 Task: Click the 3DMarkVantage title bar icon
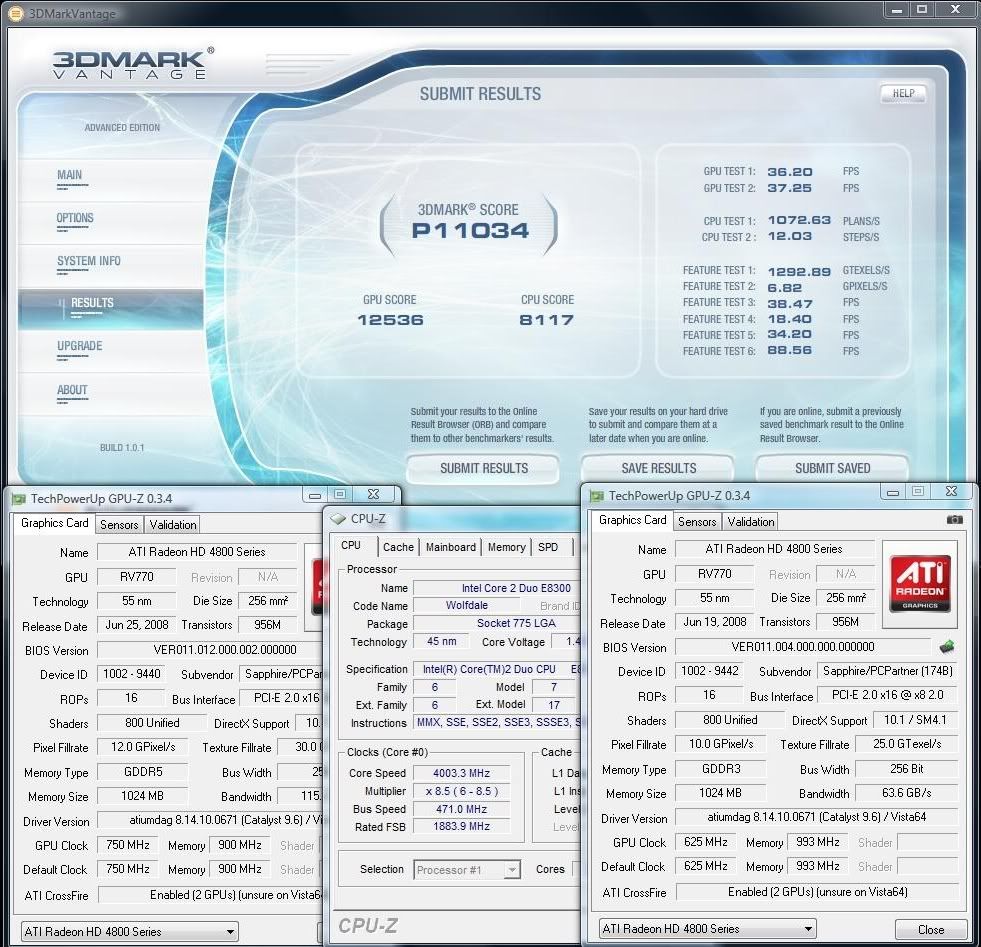(x=14, y=13)
